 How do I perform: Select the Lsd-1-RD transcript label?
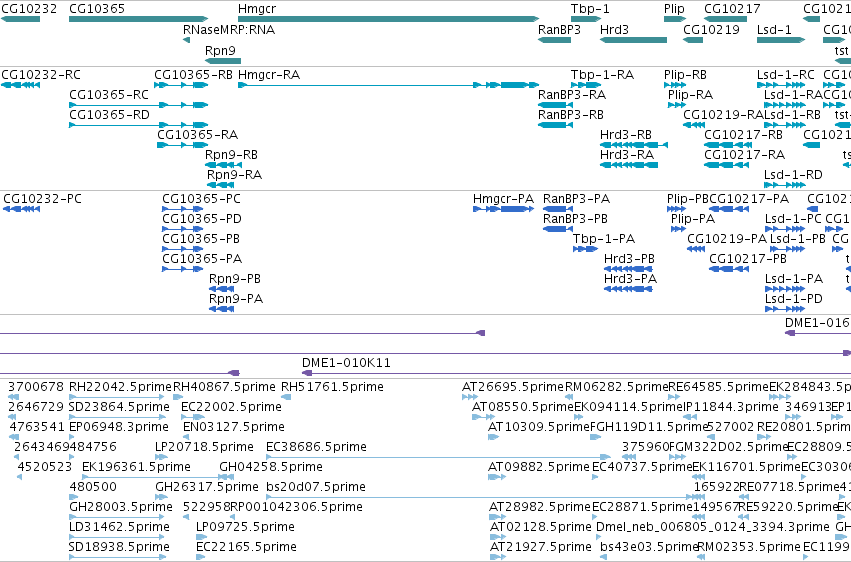point(793,175)
